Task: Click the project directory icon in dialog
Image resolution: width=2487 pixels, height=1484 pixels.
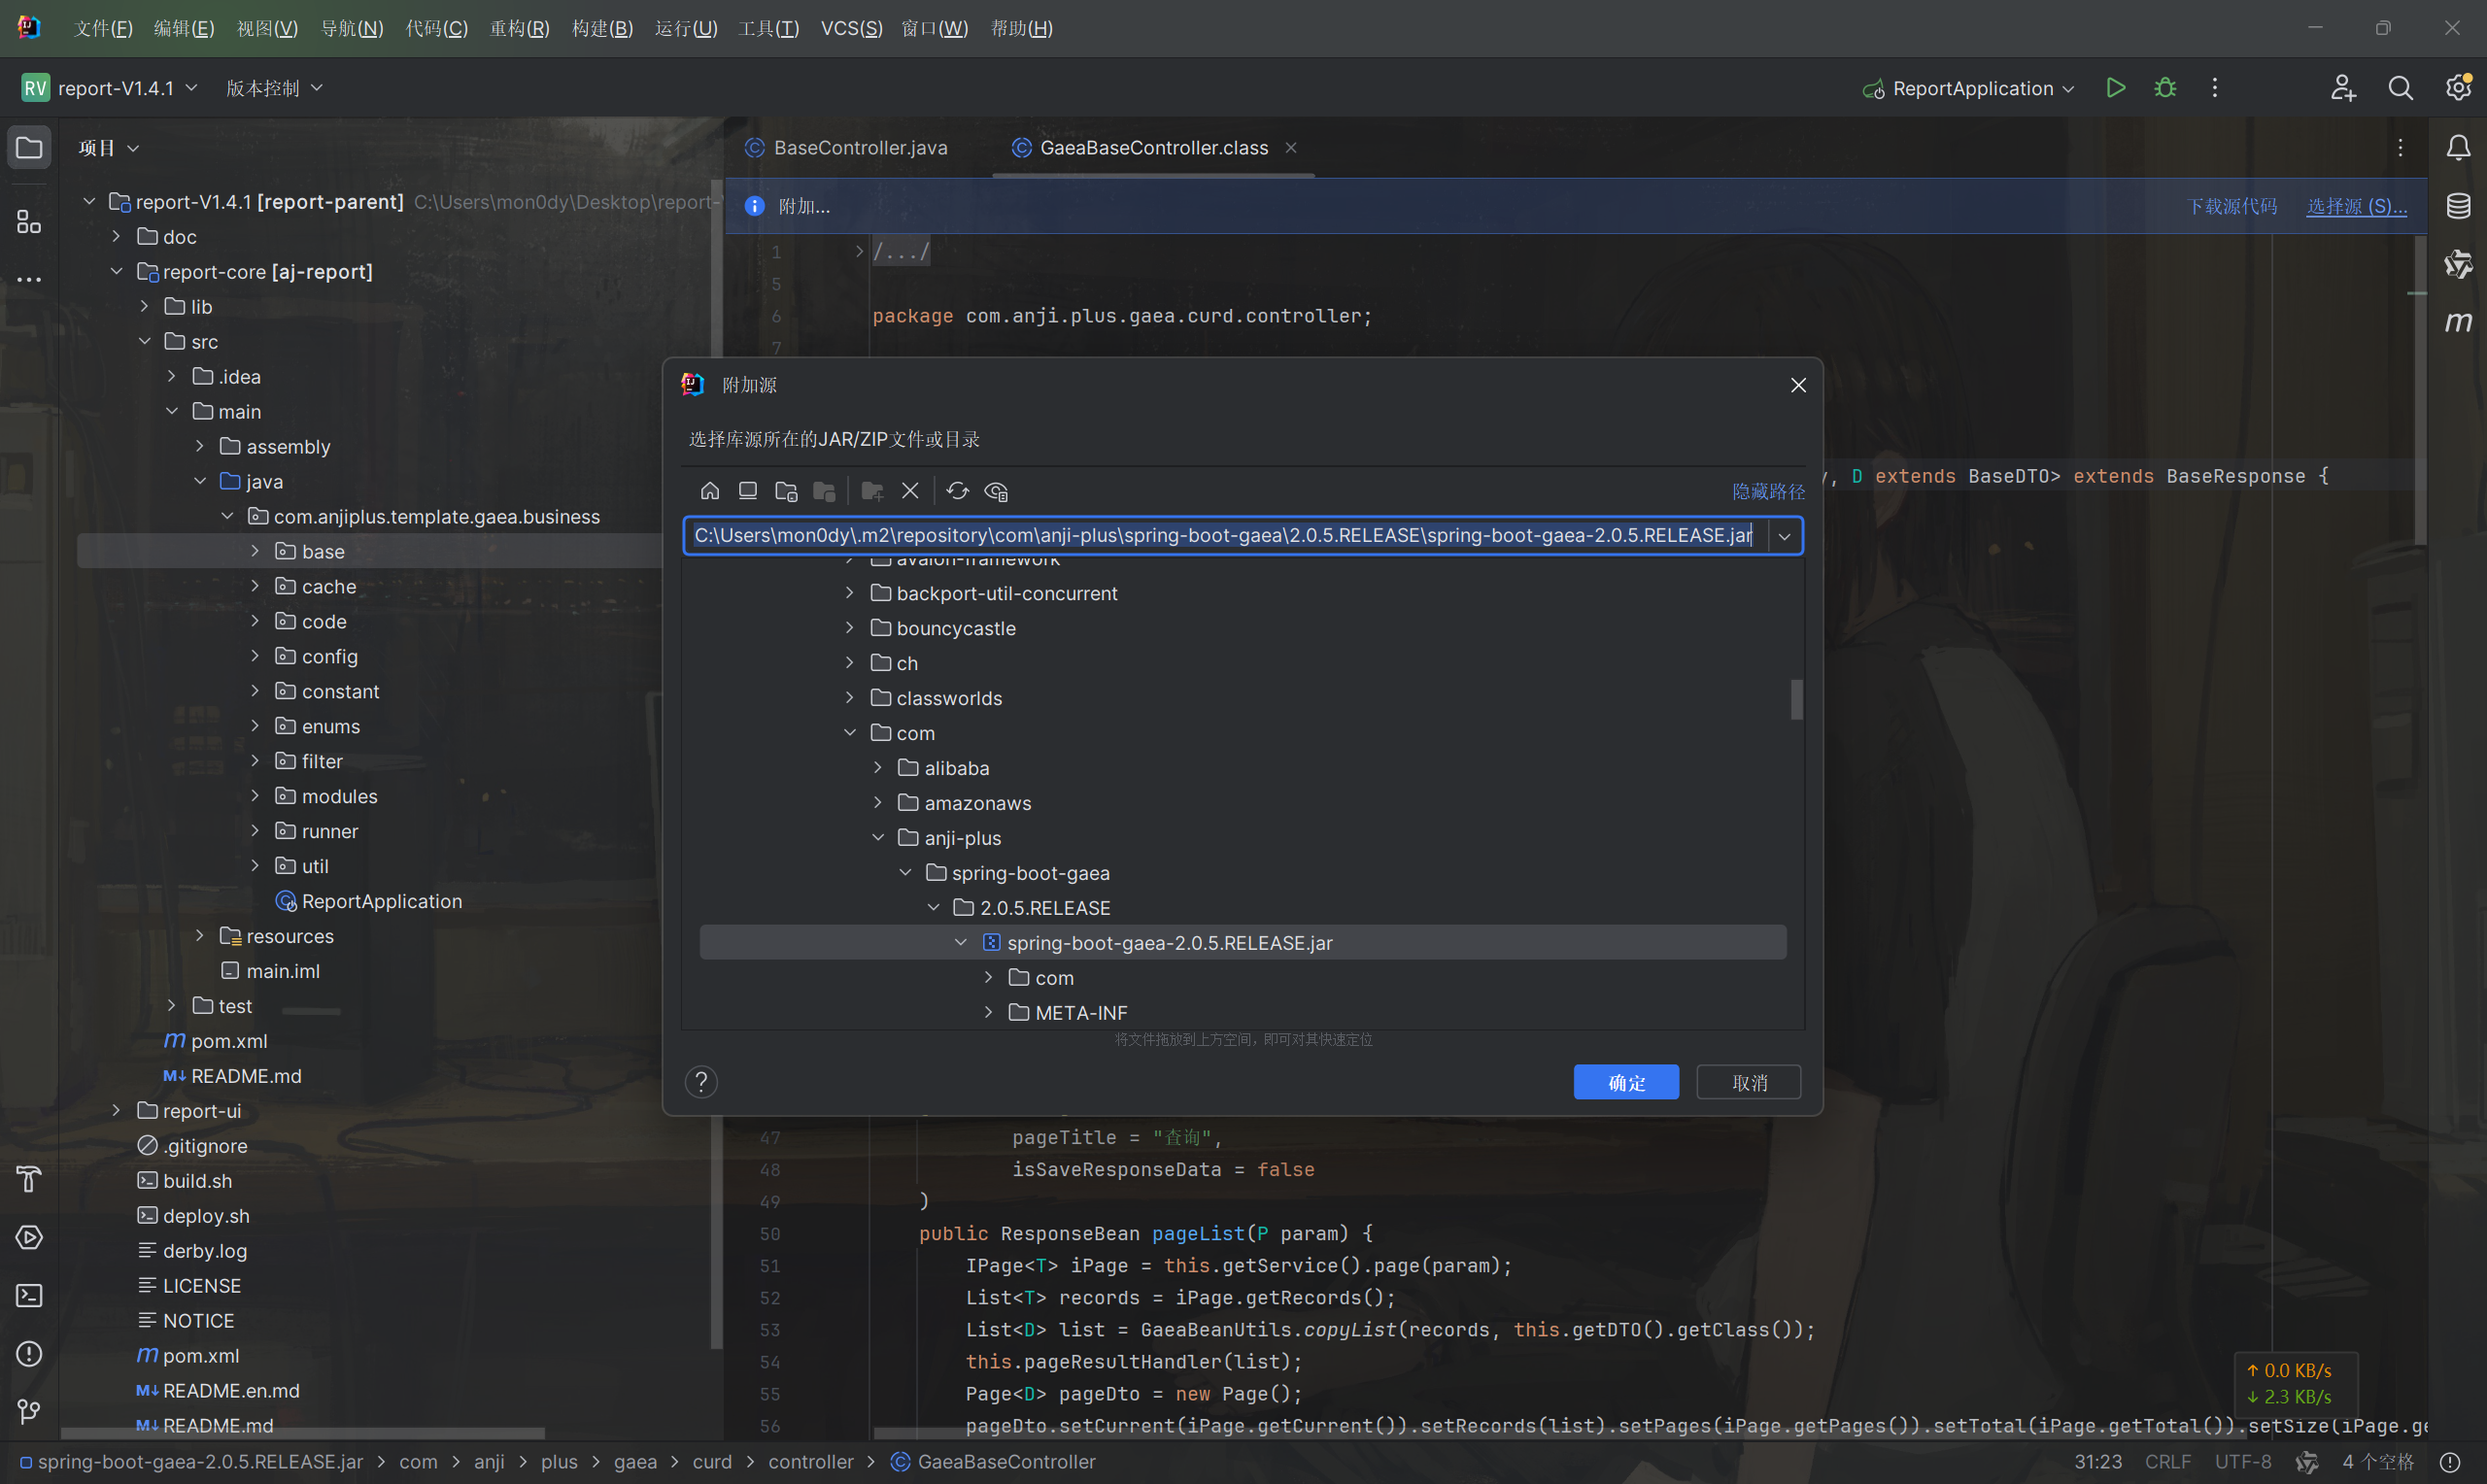Action: (786, 490)
